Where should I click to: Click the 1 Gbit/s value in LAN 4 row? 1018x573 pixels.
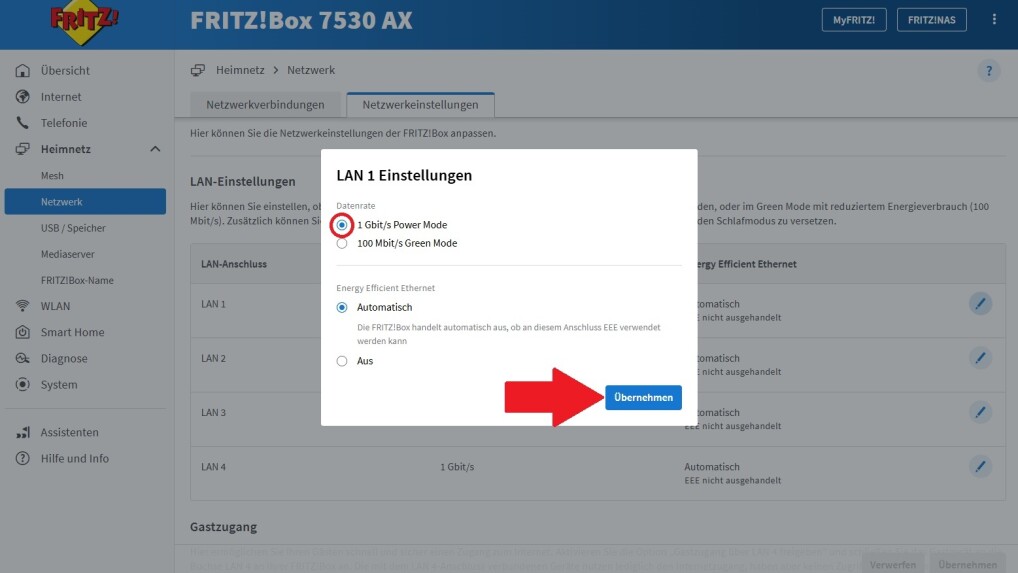pyautogui.click(x=457, y=467)
